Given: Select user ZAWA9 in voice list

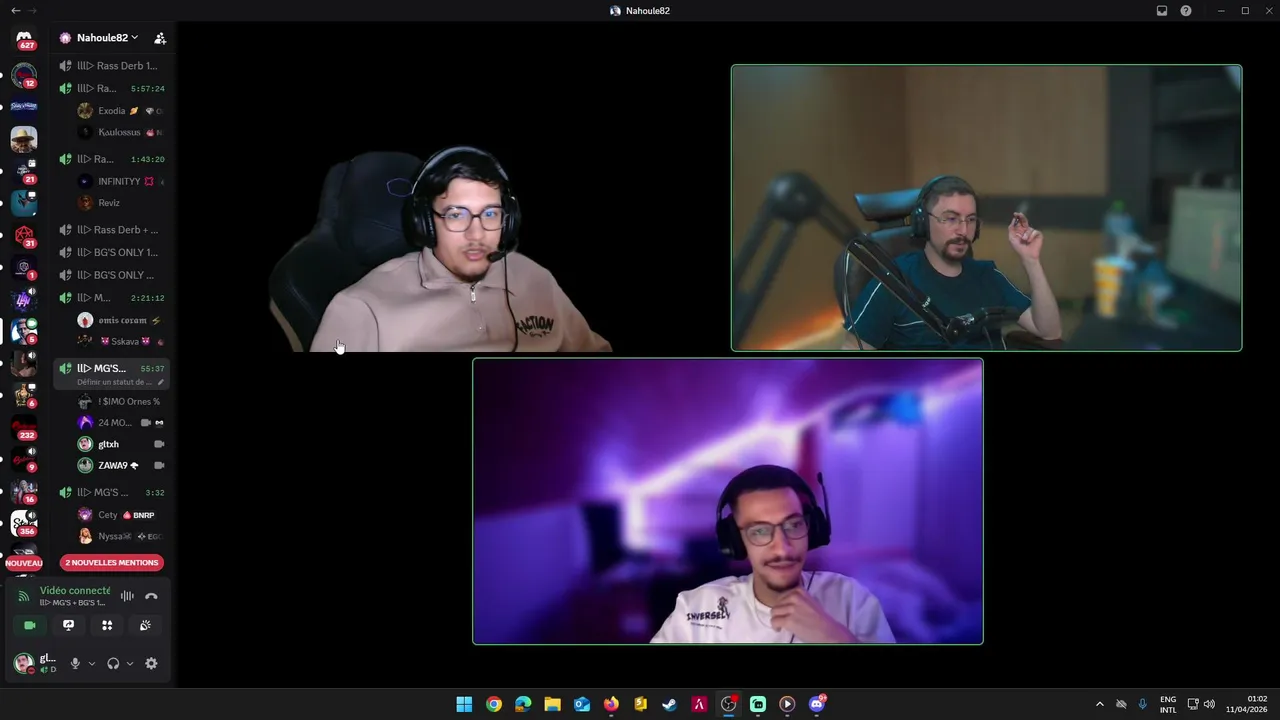Looking at the screenshot, I should coord(113,465).
